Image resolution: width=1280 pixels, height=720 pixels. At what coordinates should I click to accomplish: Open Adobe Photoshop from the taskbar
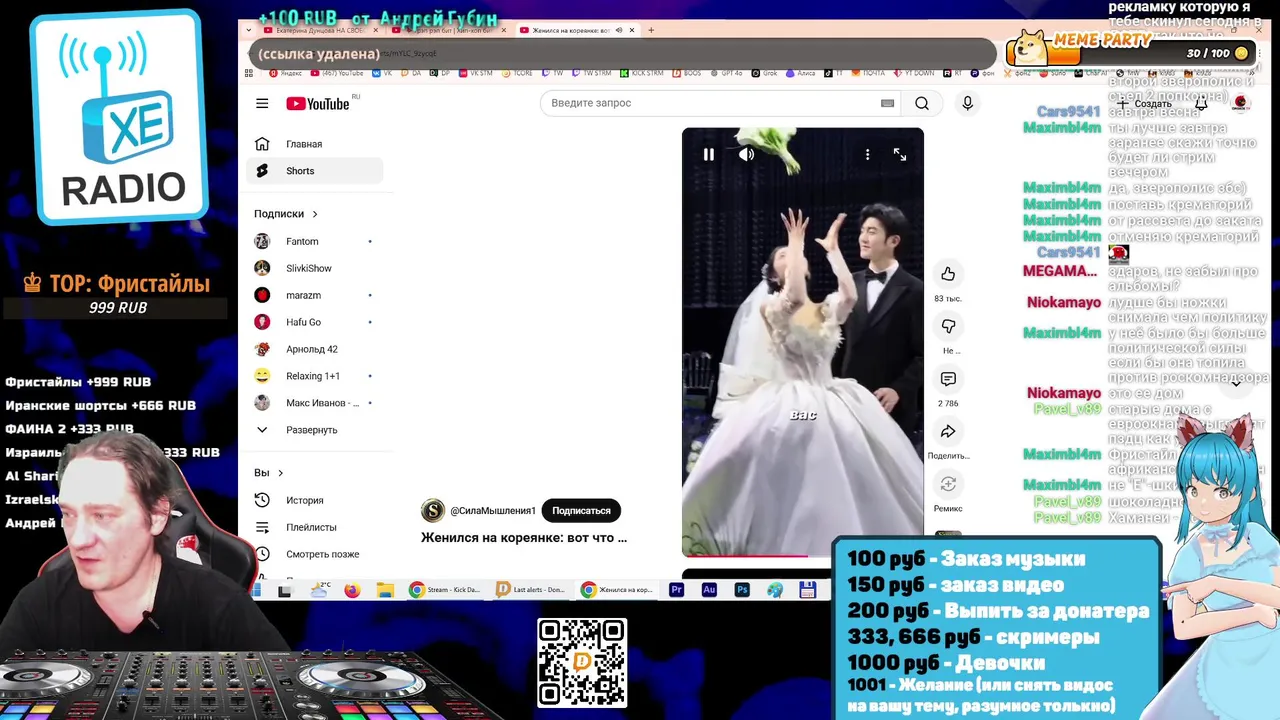(742, 590)
